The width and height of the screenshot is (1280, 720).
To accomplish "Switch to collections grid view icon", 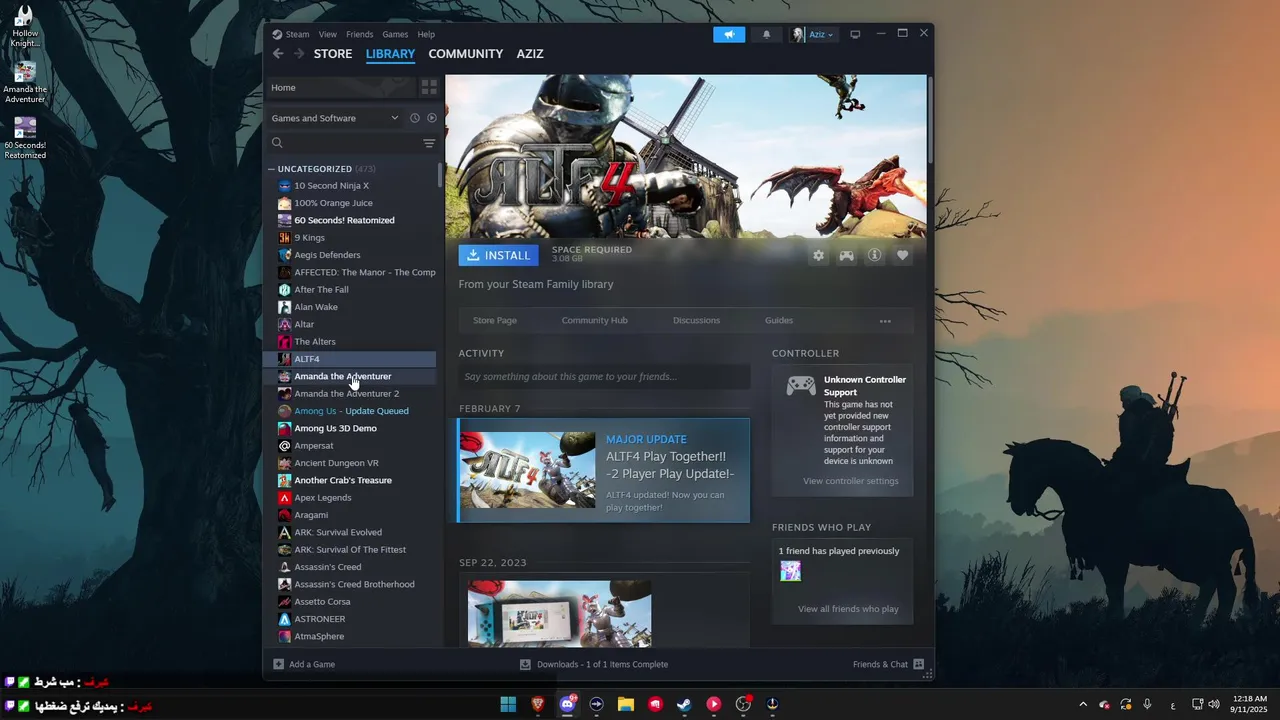I will 429,87.
